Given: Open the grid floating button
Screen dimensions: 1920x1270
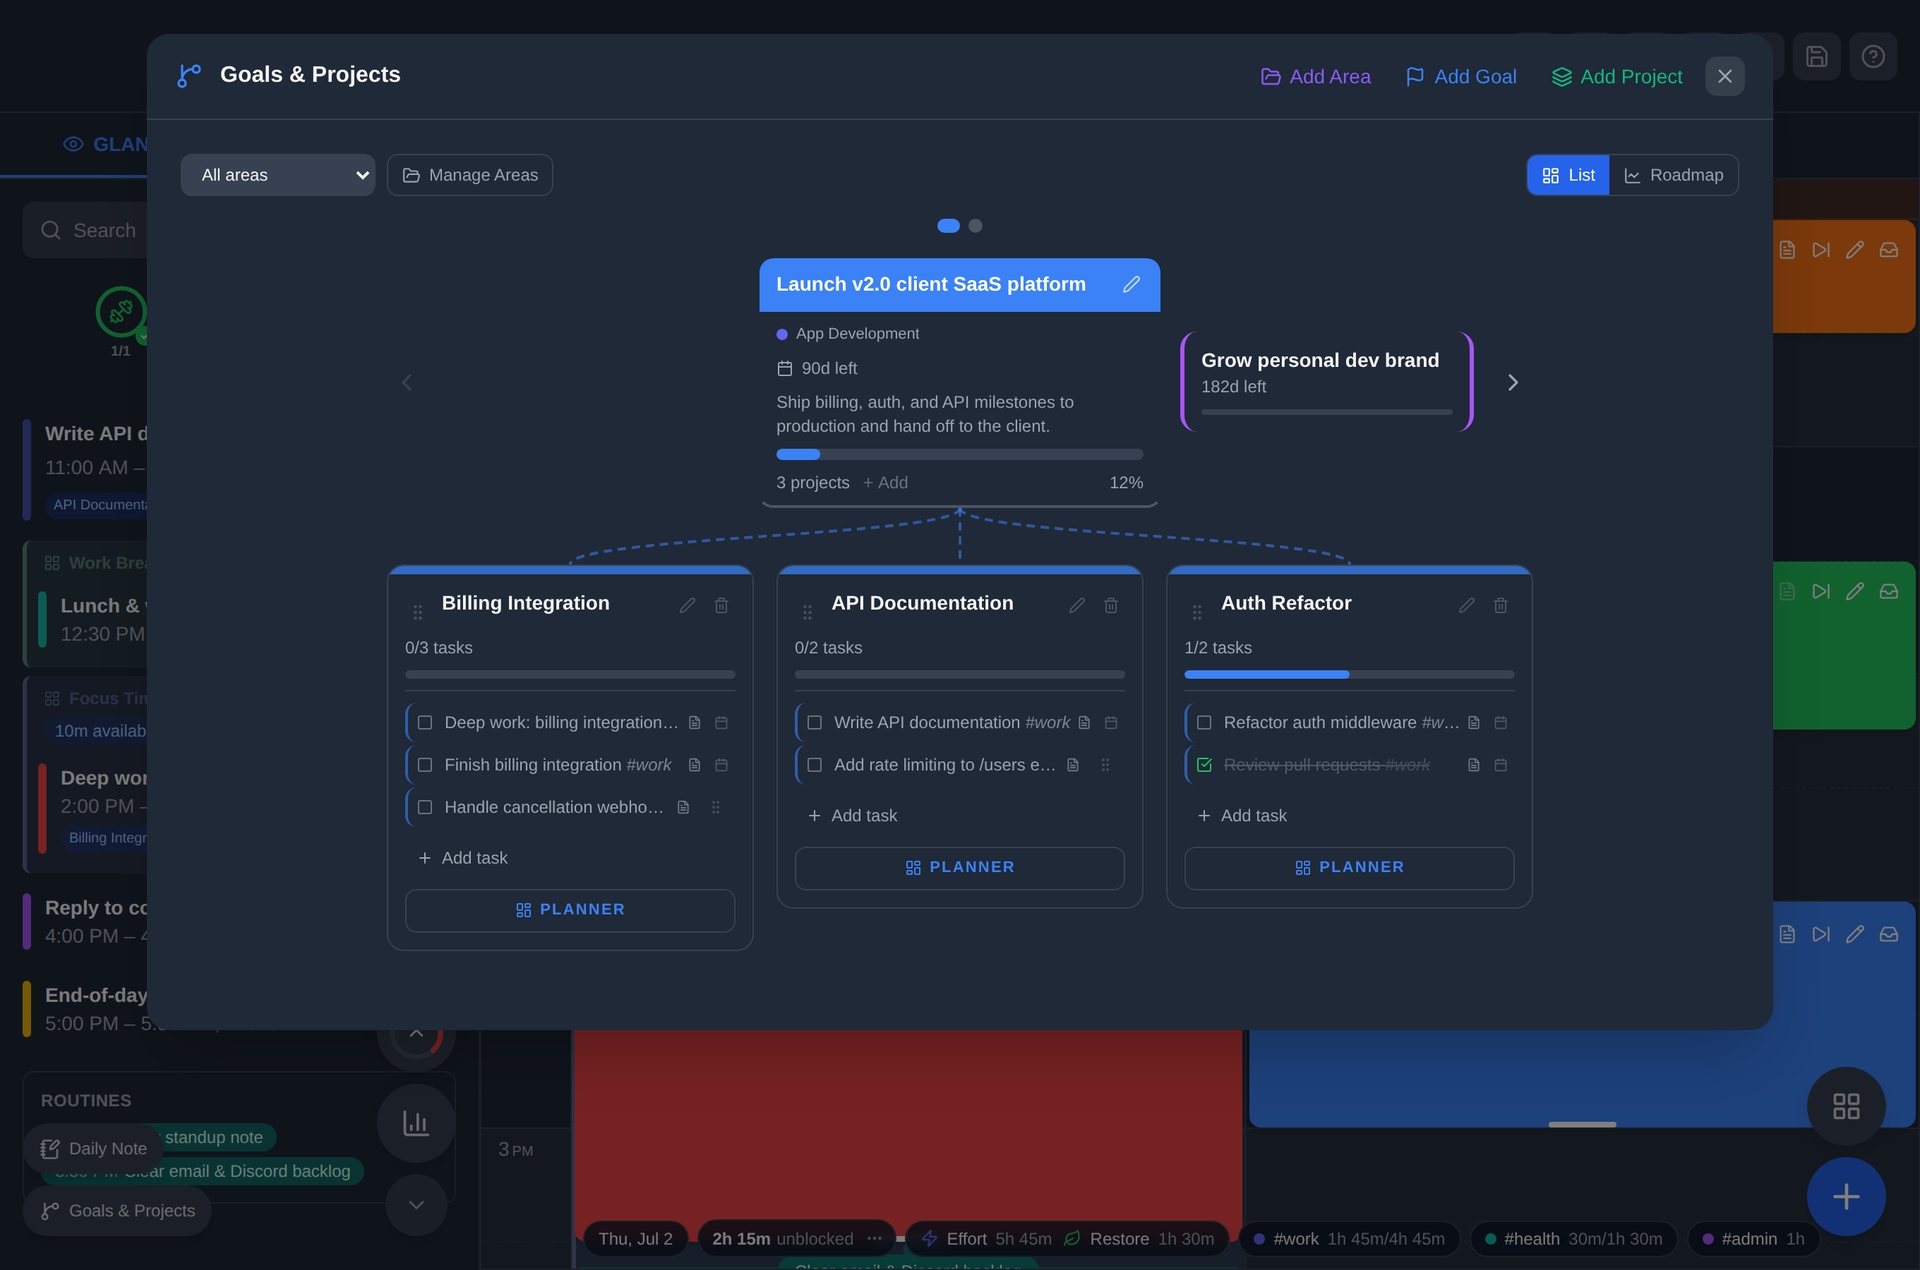Looking at the screenshot, I should [x=1846, y=1106].
